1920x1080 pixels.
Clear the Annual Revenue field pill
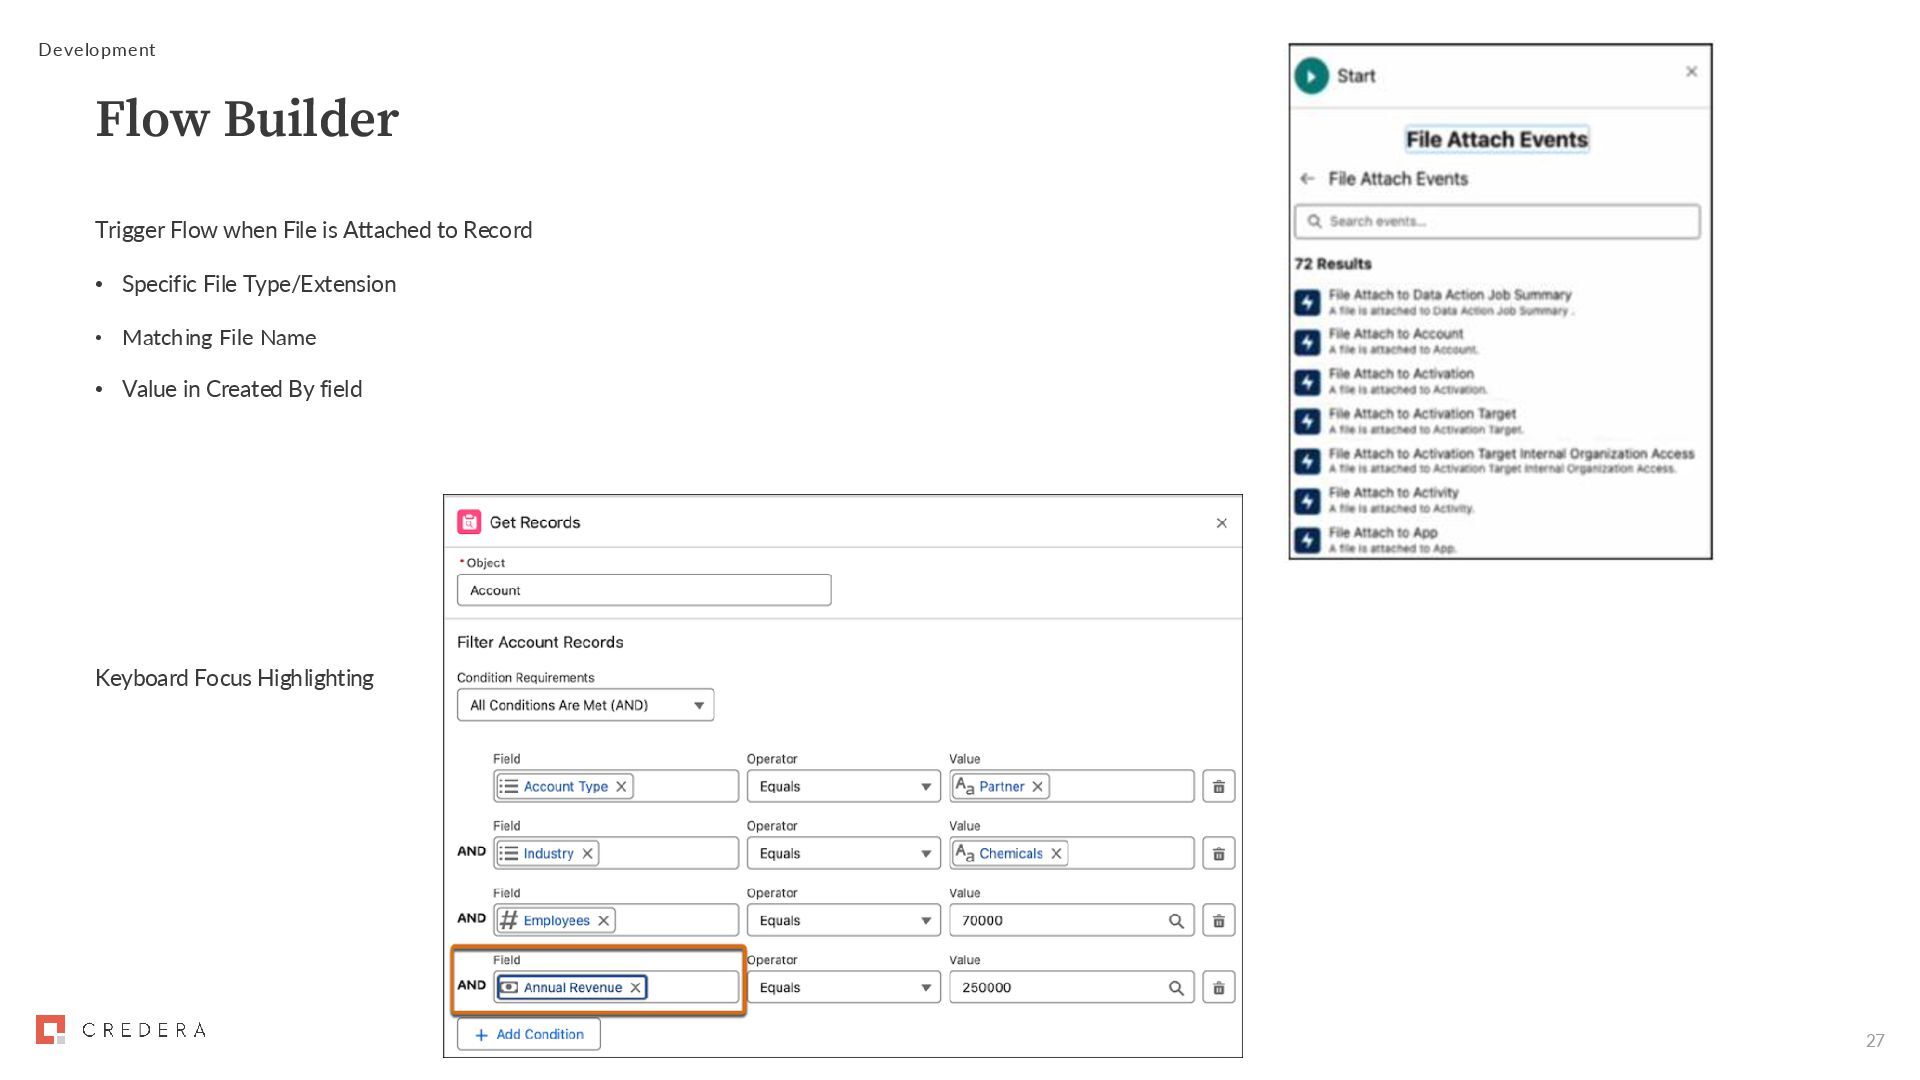(635, 988)
